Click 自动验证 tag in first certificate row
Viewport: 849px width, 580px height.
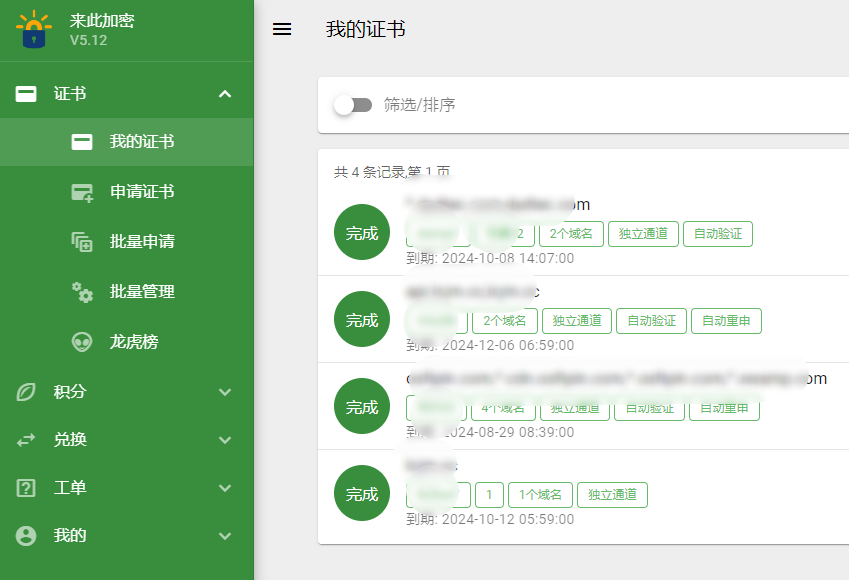[718, 234]
